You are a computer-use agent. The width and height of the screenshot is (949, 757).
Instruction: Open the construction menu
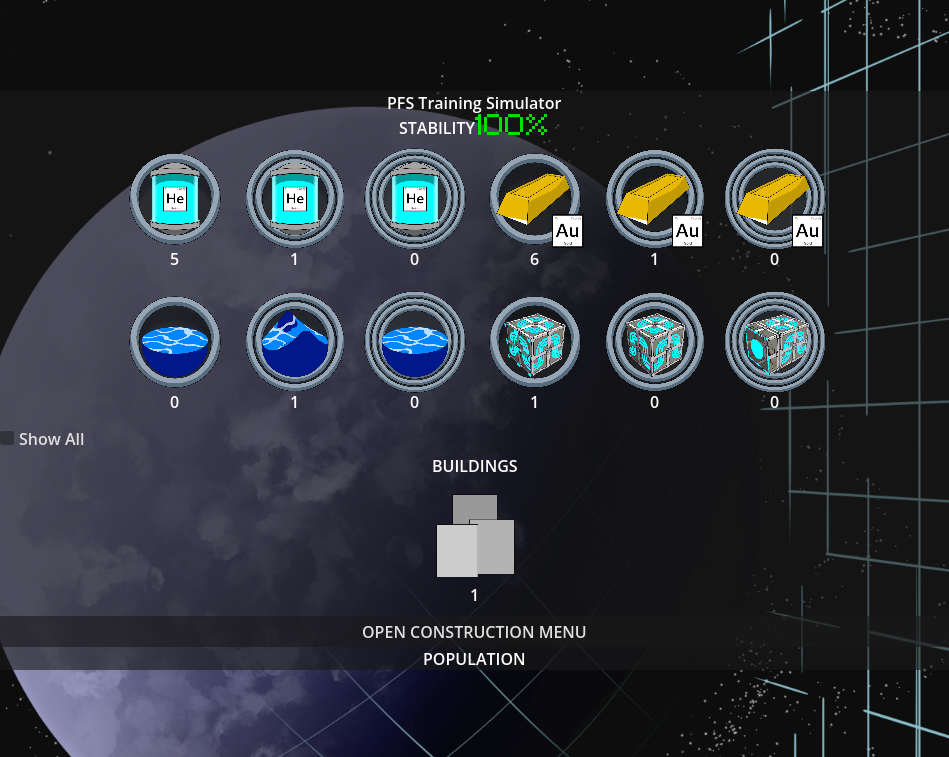coord(474,632)
